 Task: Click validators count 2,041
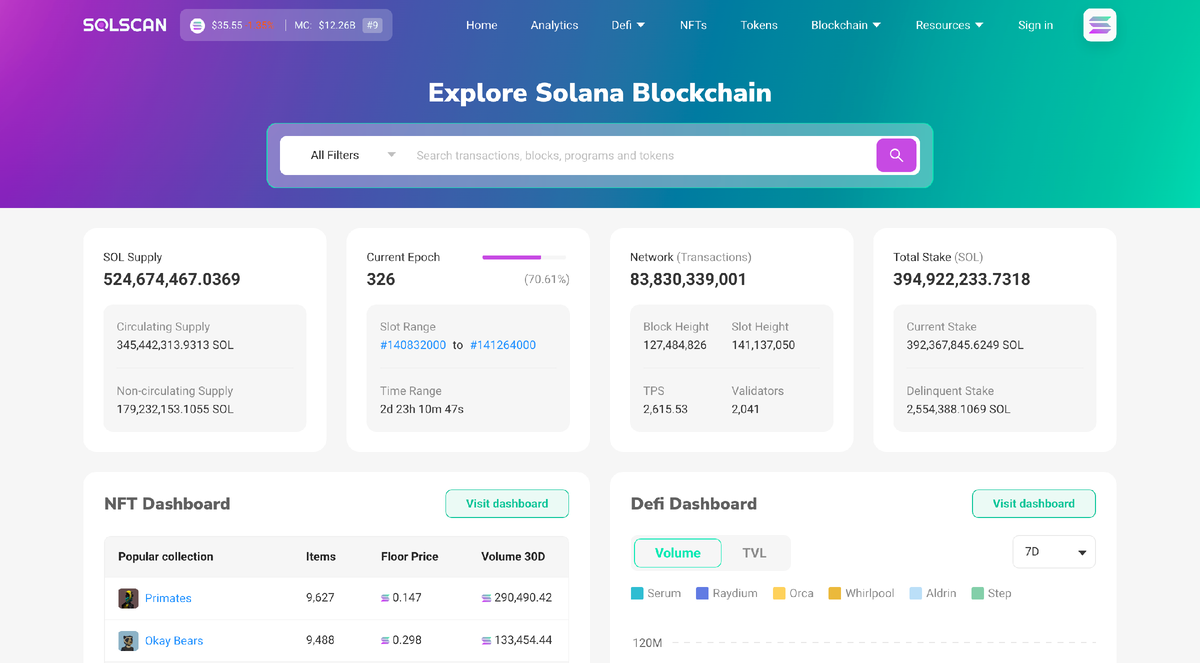pos(746,409)
